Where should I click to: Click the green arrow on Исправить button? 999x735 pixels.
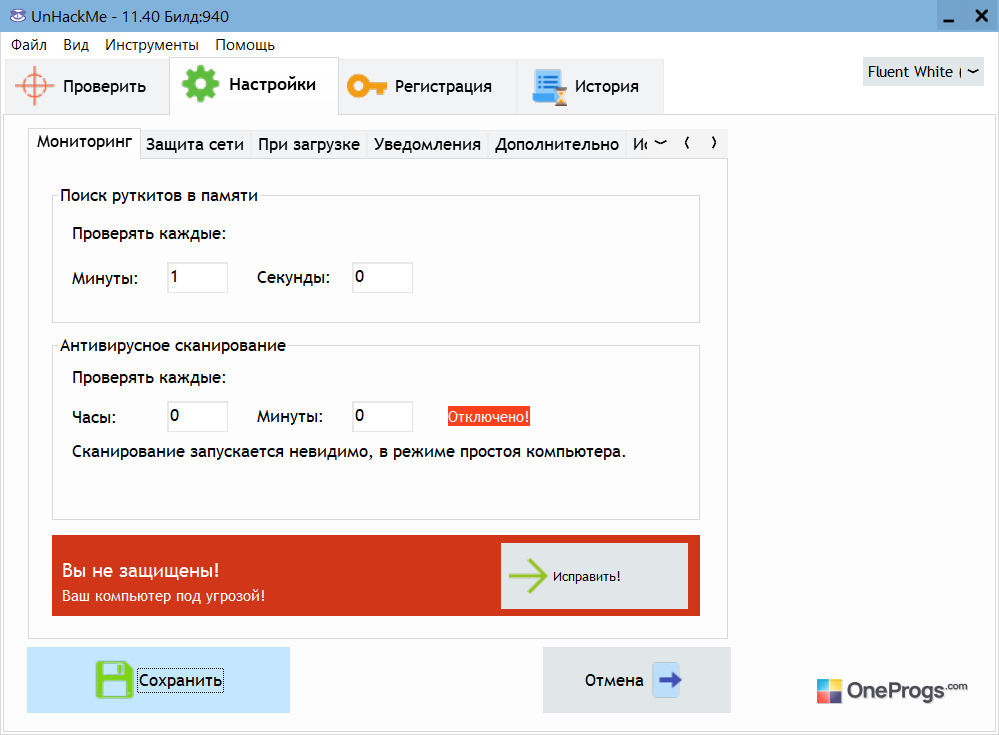(x=528, y=576)
